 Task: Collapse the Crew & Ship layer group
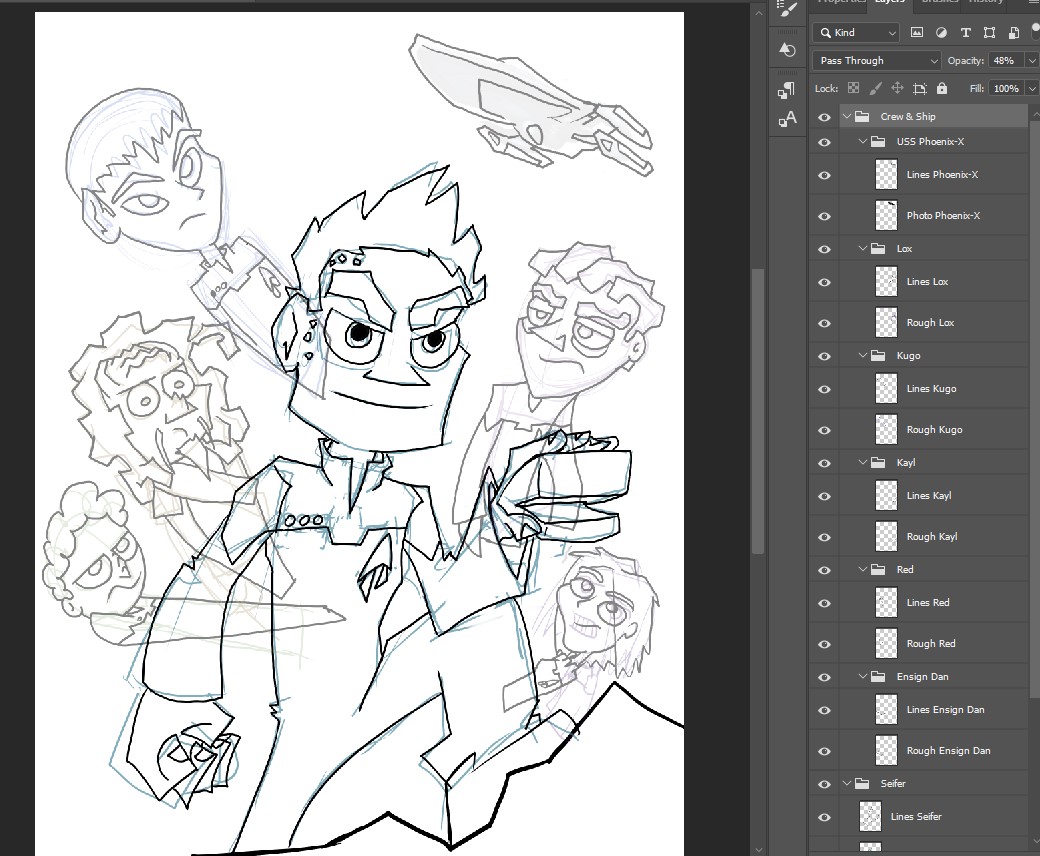(x=846, y=115)
